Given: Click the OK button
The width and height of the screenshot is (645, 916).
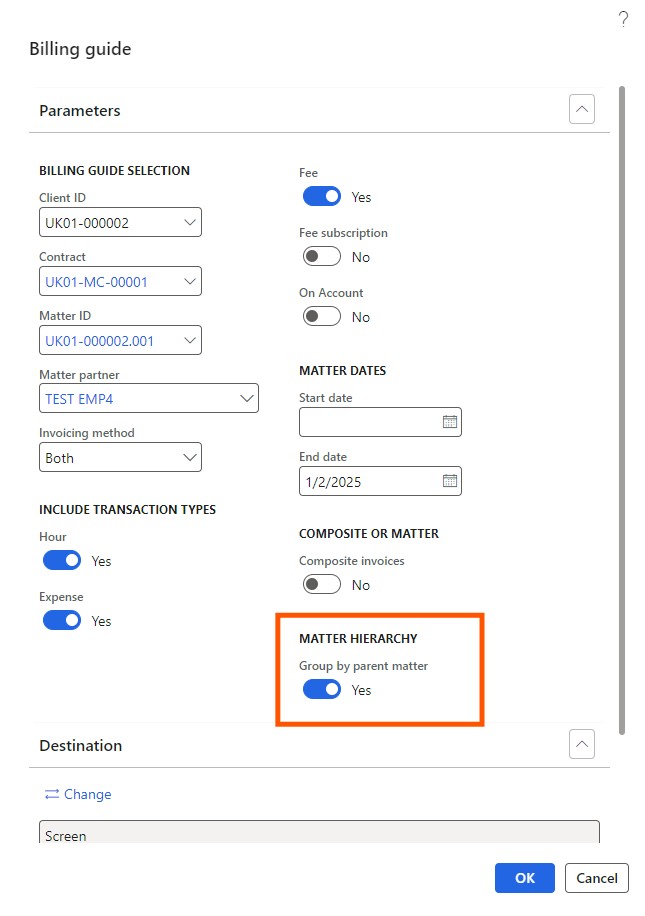Looking at the screenshot, I should pyautogui.click(x=525, y=877).
